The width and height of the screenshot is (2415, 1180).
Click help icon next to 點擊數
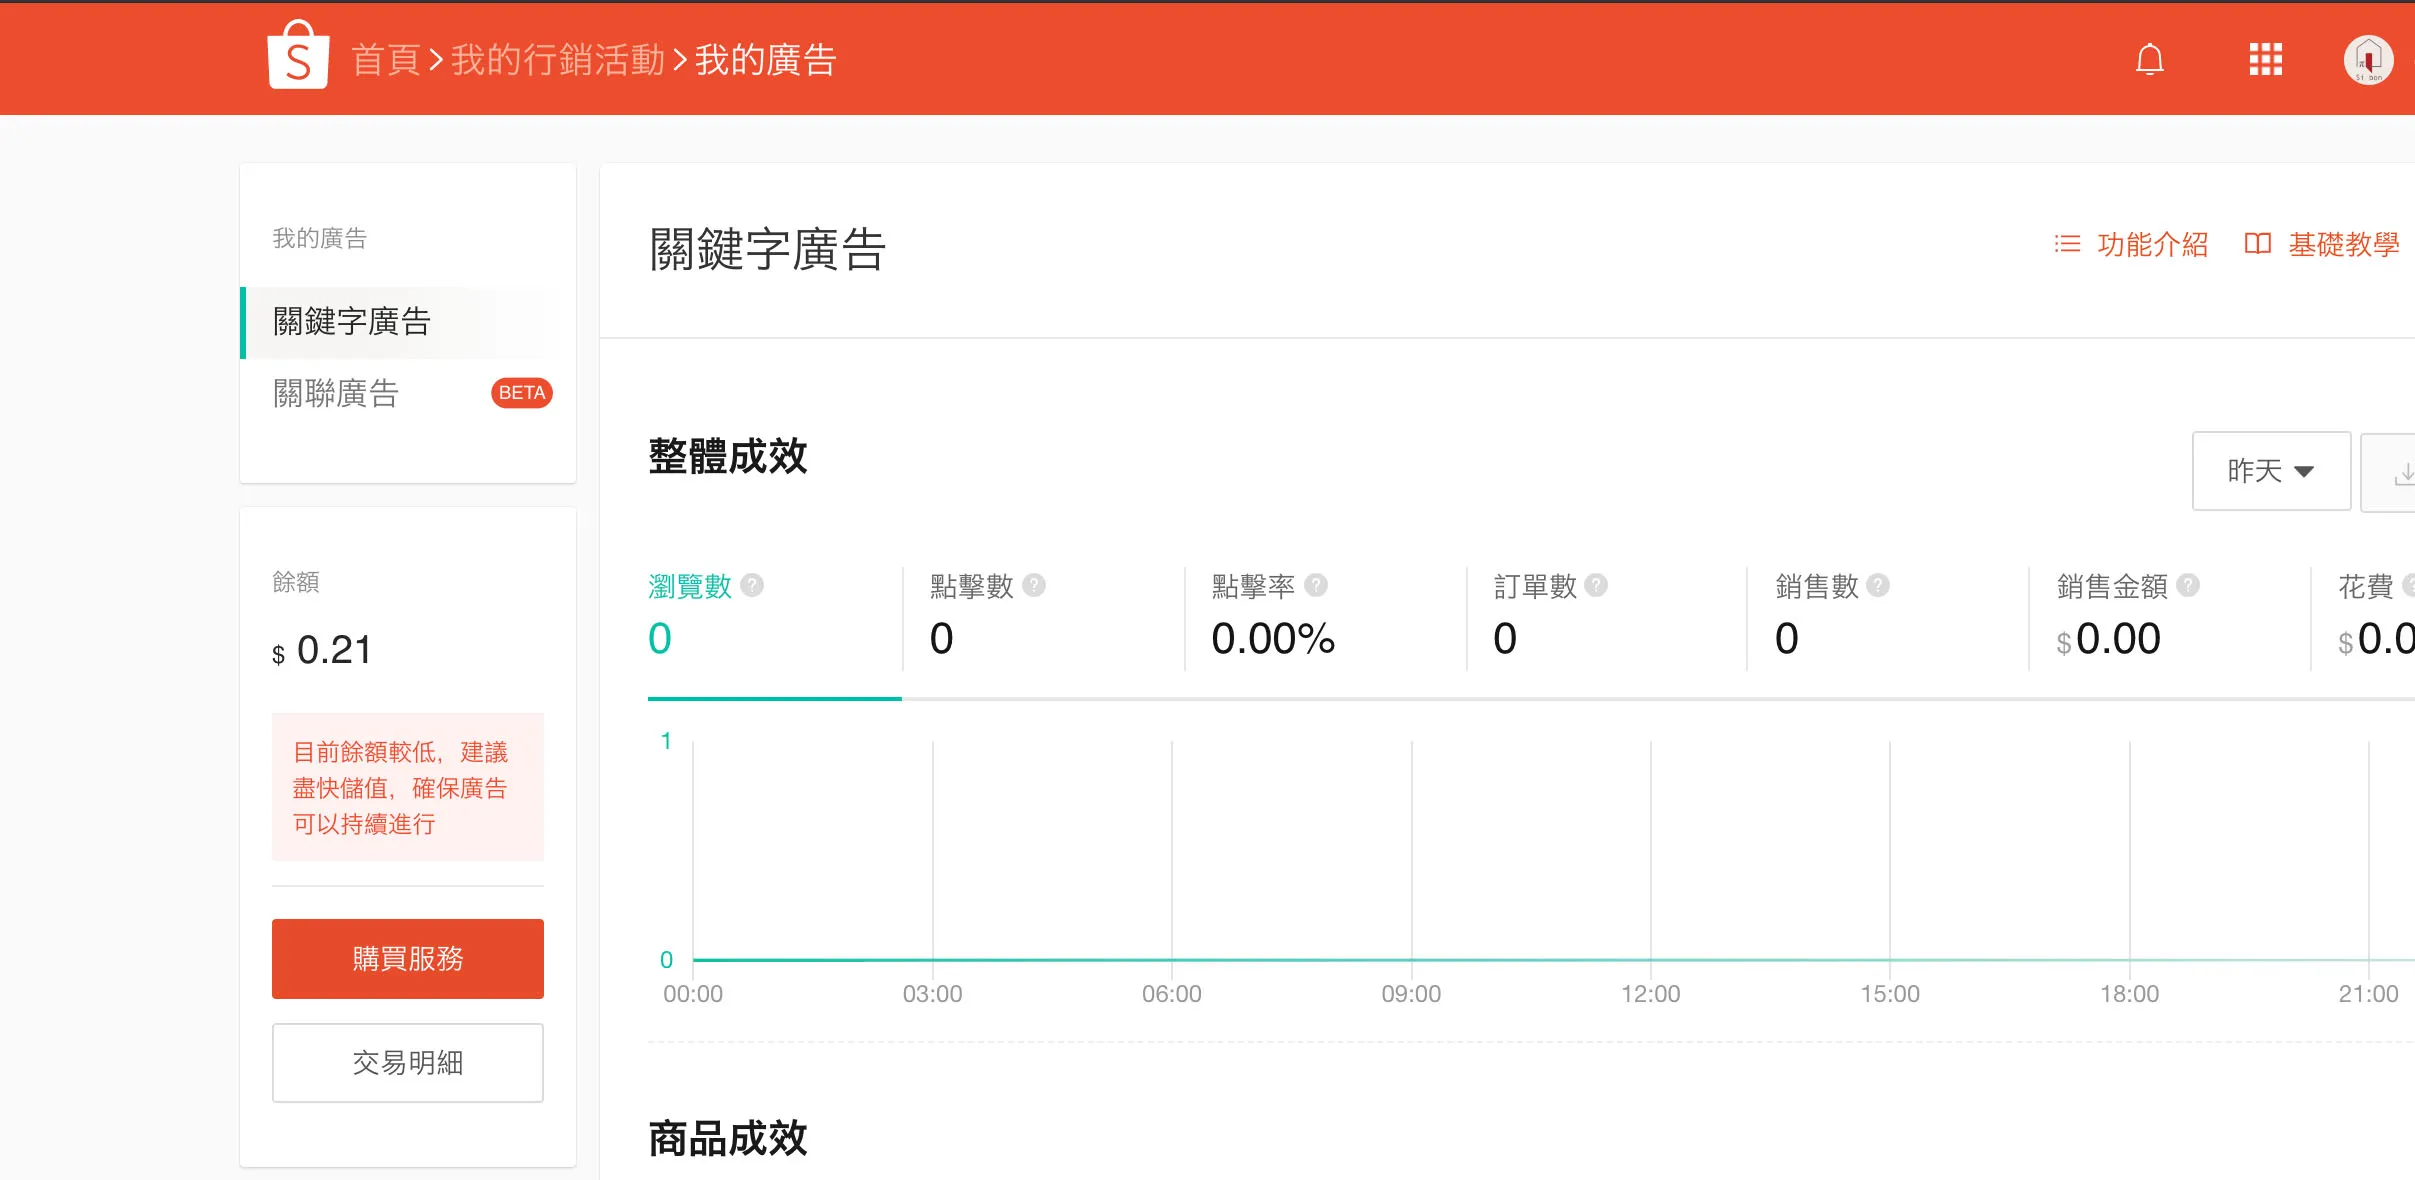1034,585
